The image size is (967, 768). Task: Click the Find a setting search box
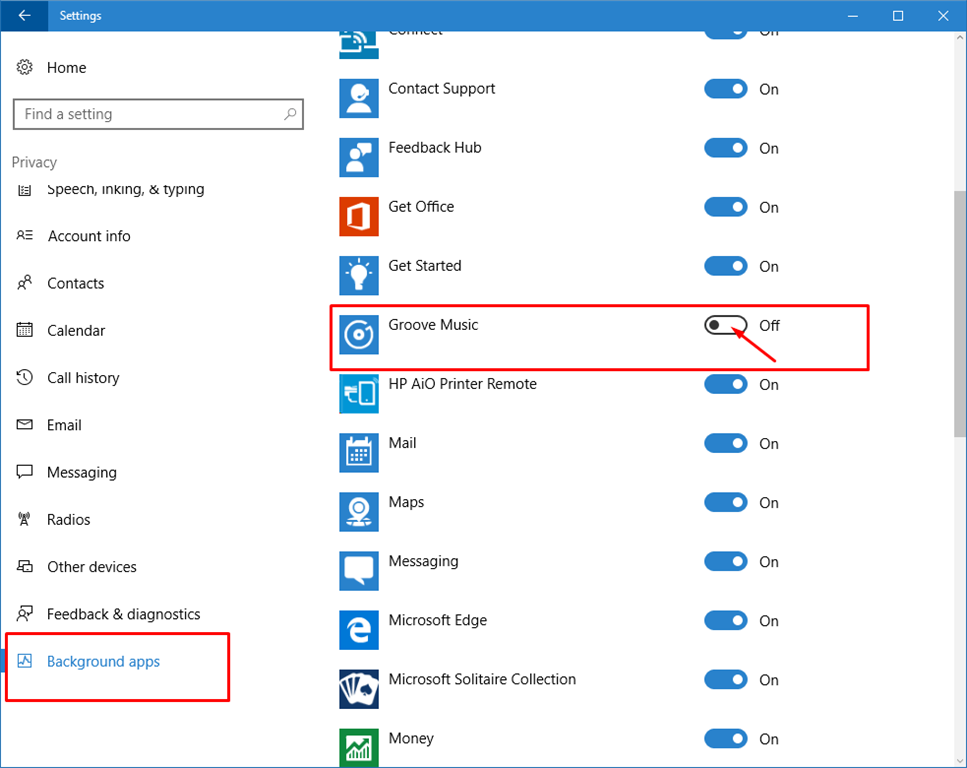[150, 114]
